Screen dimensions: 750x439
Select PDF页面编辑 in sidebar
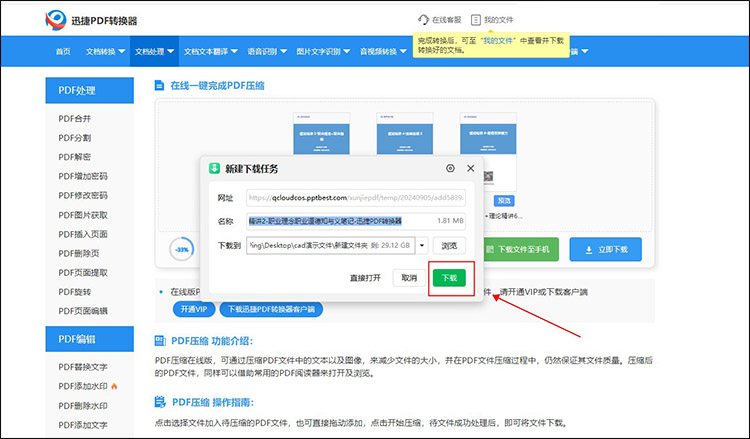[83, 311]
